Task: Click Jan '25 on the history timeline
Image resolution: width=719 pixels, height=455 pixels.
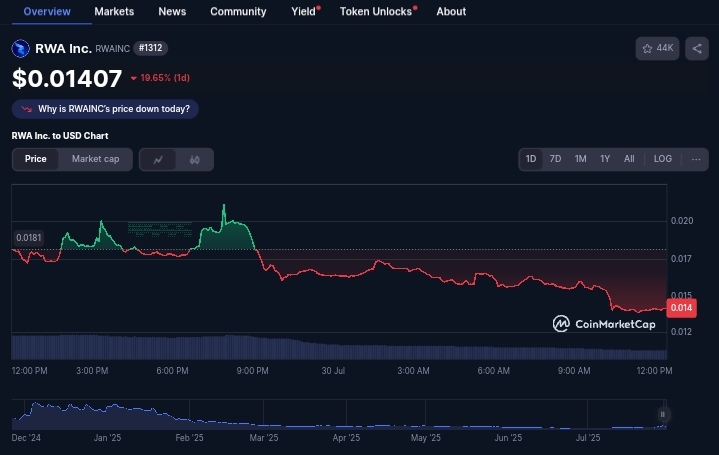Action: pyautogui.click(x=107, y=438)
